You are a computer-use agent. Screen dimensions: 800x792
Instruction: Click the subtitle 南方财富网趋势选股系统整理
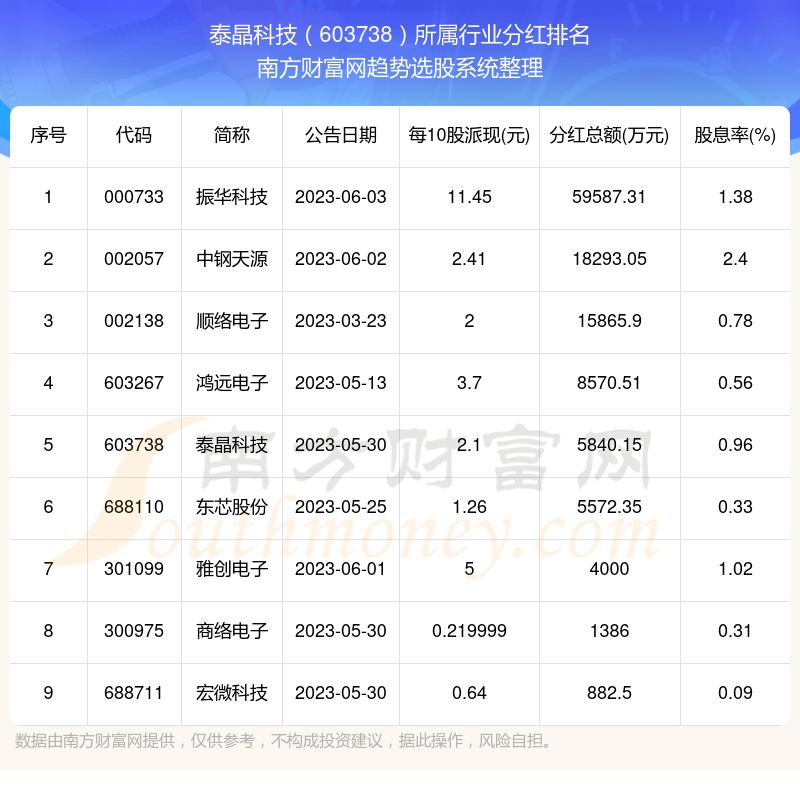[x=399, y=68]
